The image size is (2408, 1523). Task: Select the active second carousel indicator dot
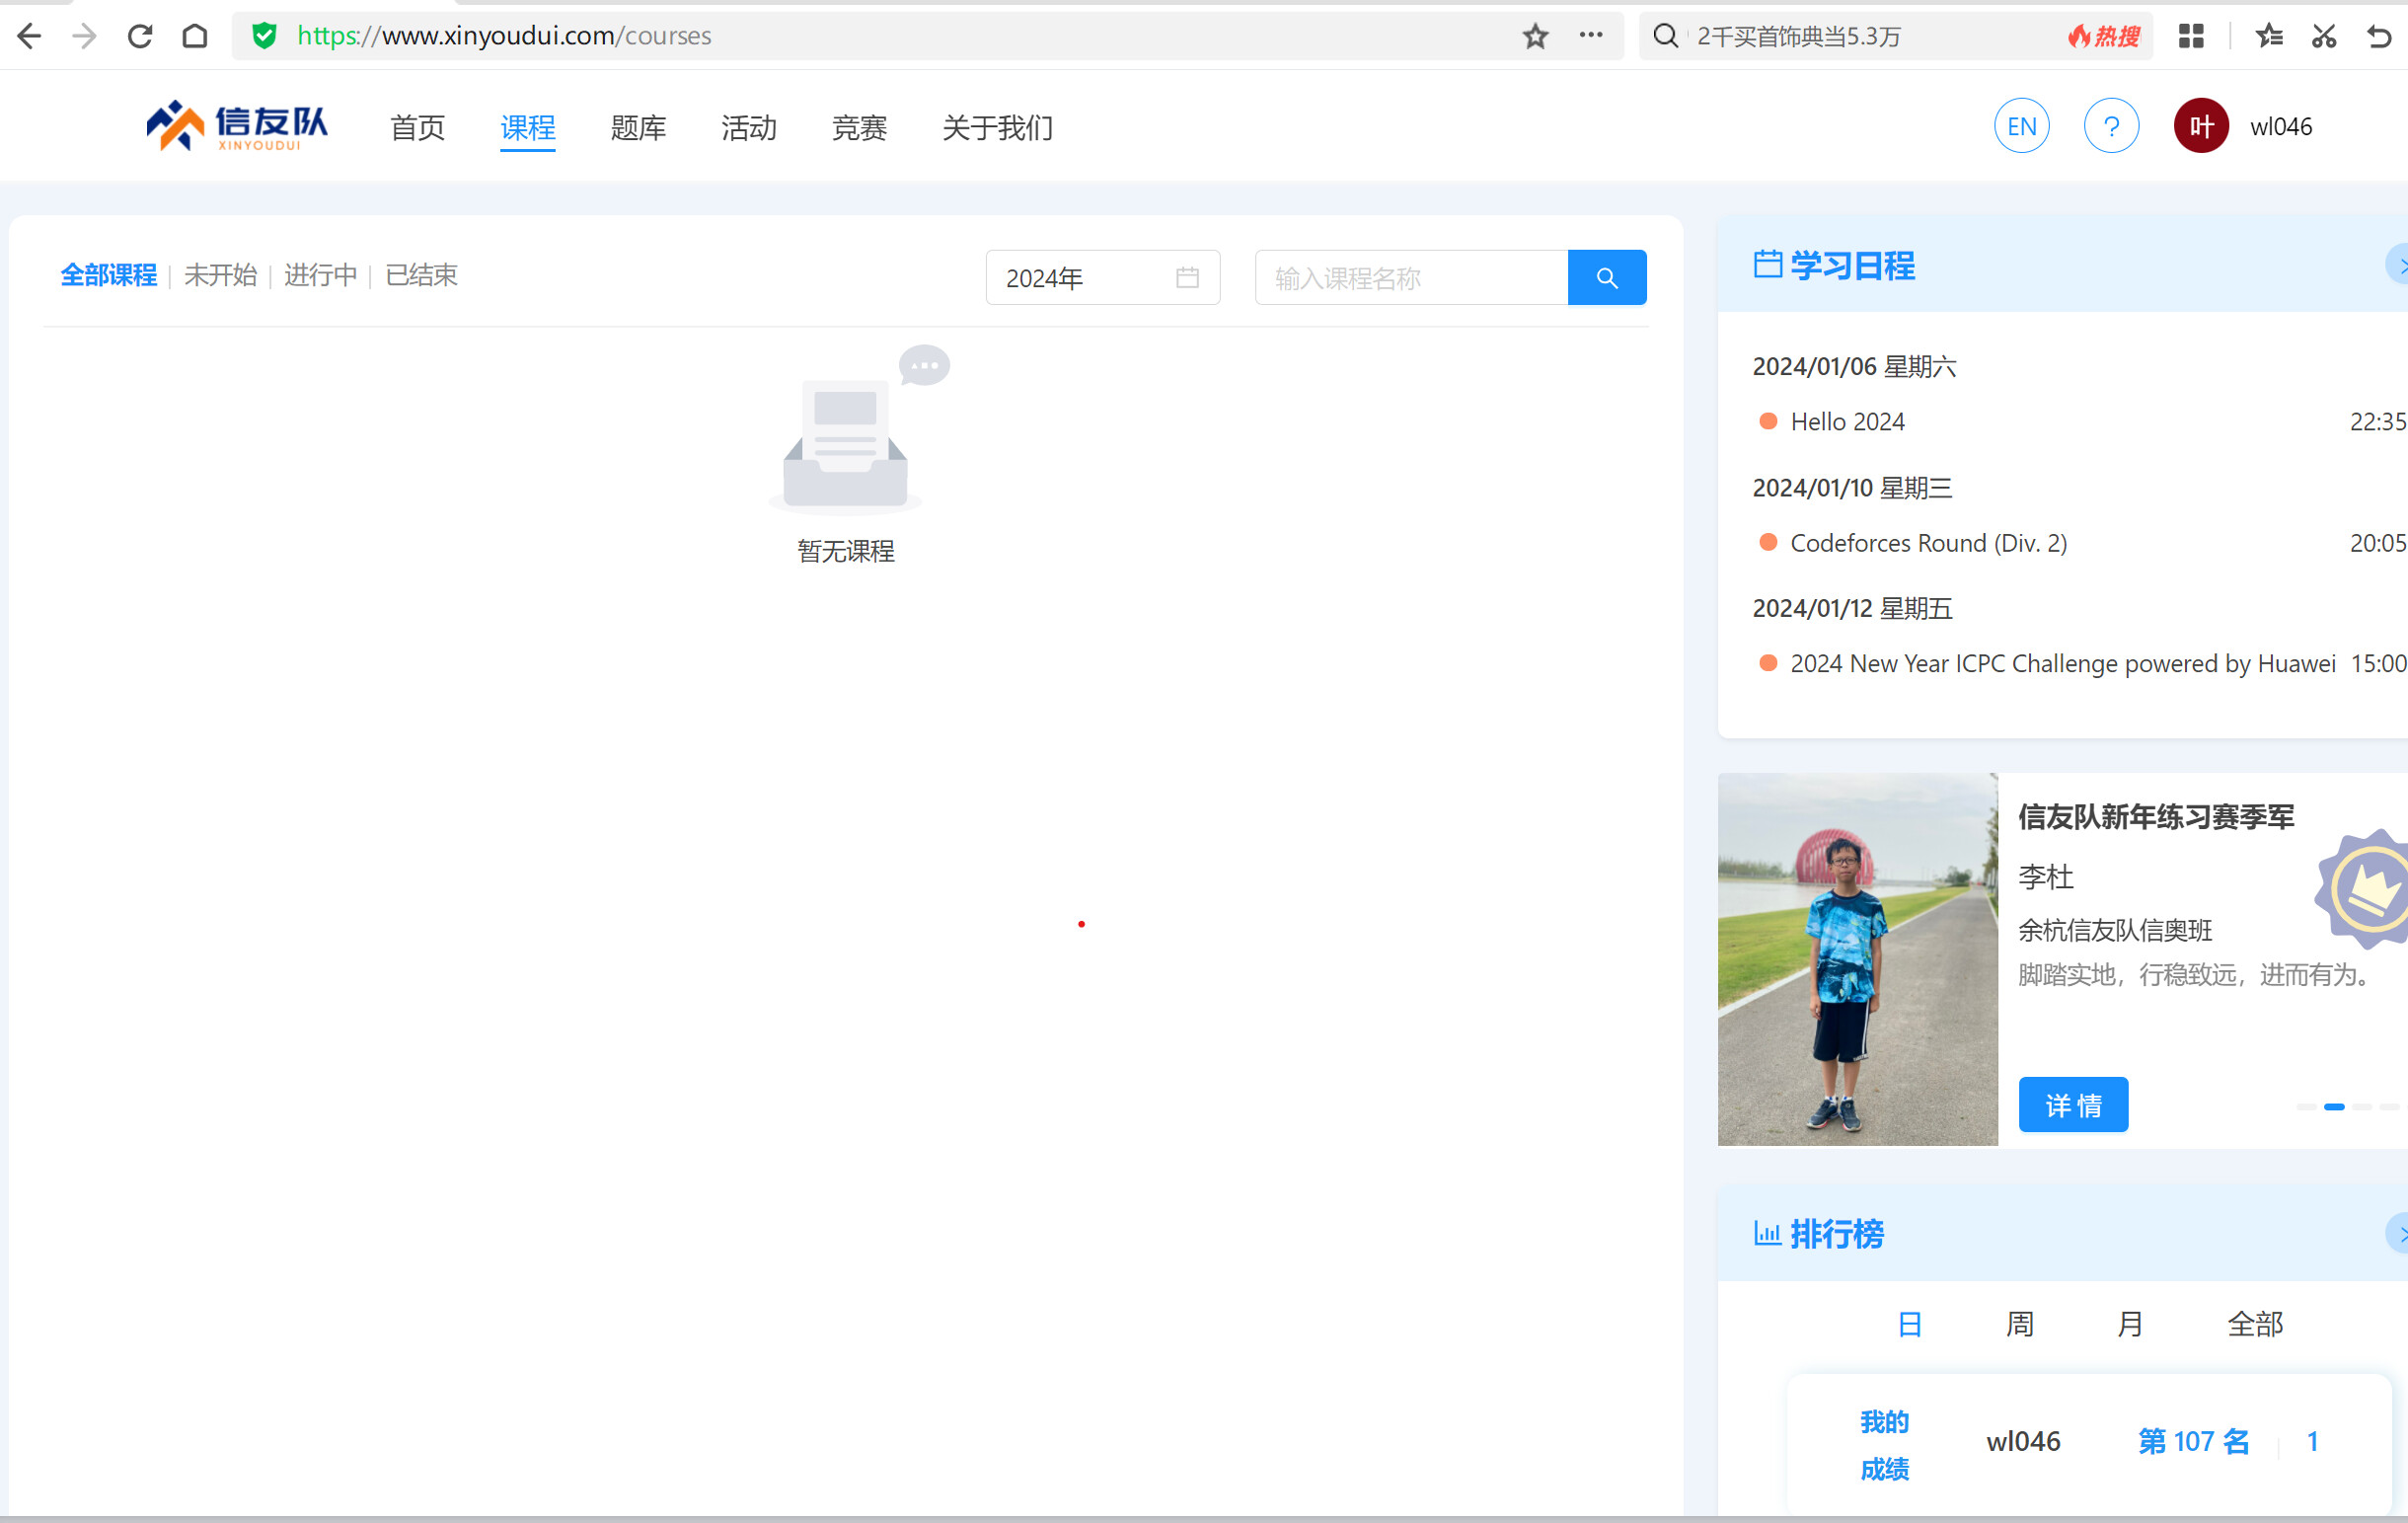(2333, 1106)
